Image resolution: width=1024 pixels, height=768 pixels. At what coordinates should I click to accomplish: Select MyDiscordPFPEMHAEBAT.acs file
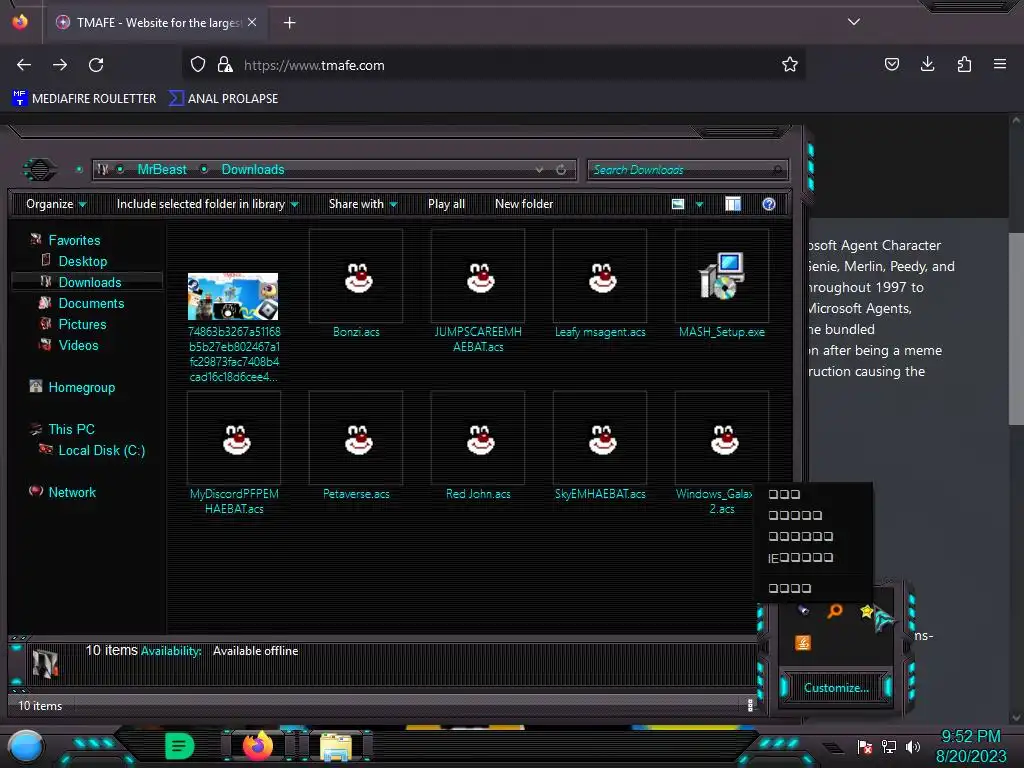point(234,453)
